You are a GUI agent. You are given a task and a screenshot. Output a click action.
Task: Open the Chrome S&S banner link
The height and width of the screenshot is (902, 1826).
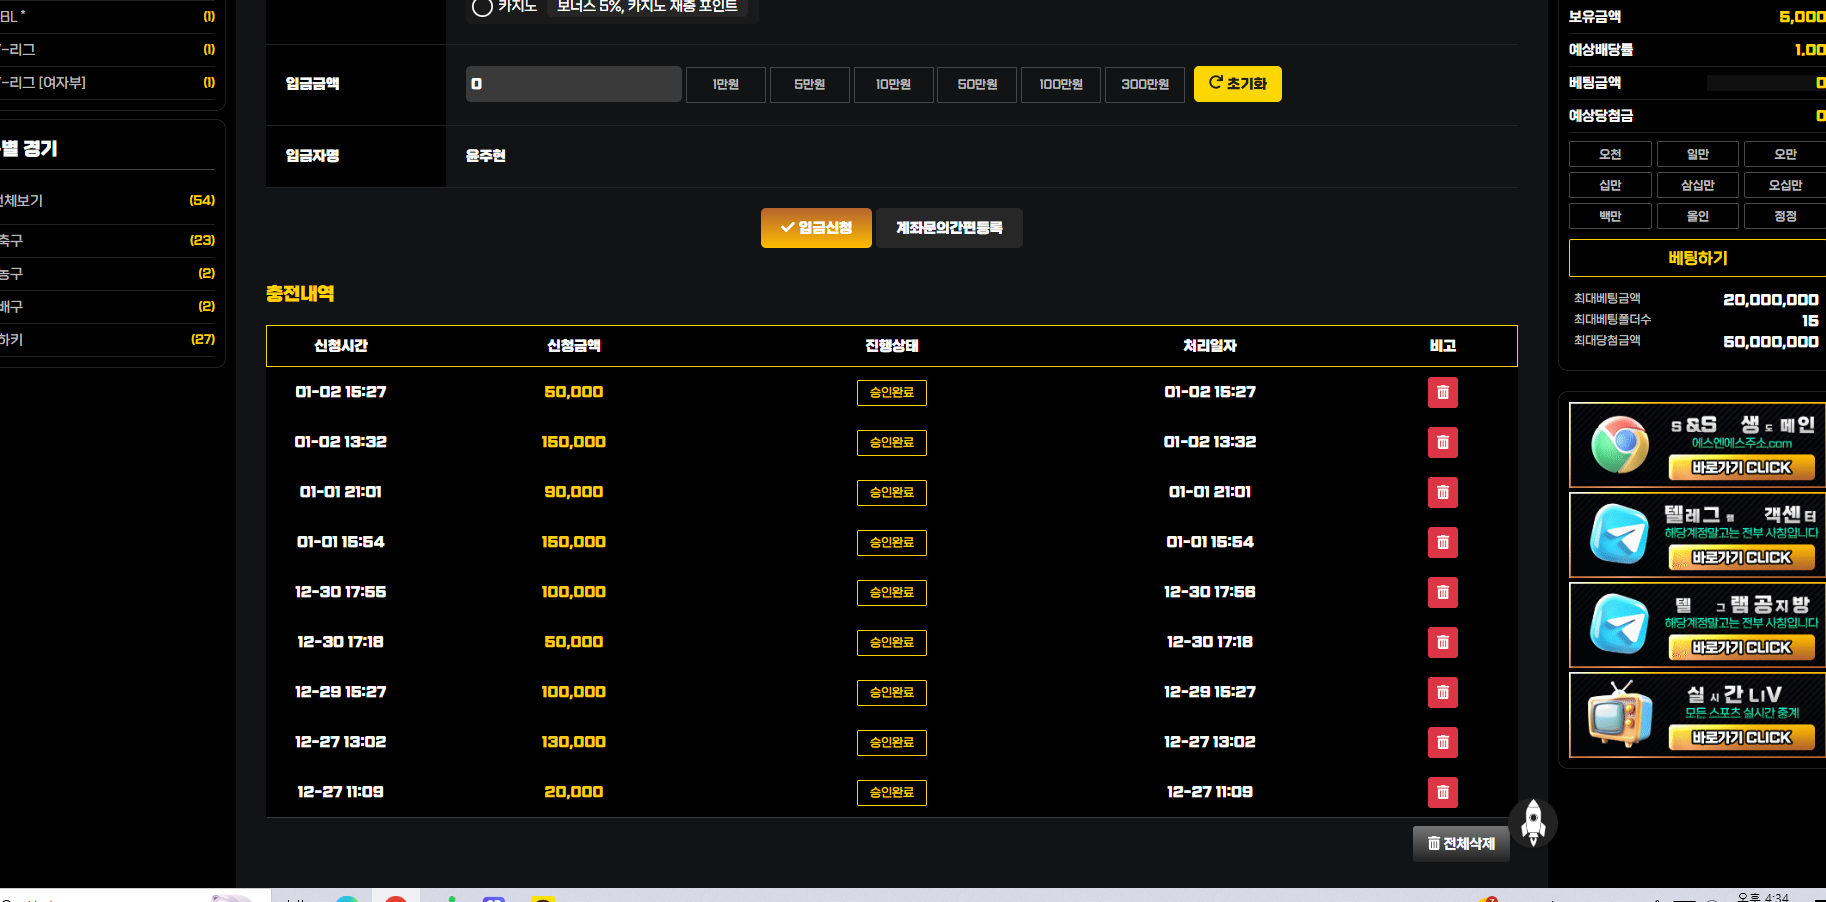point(1697,445)
